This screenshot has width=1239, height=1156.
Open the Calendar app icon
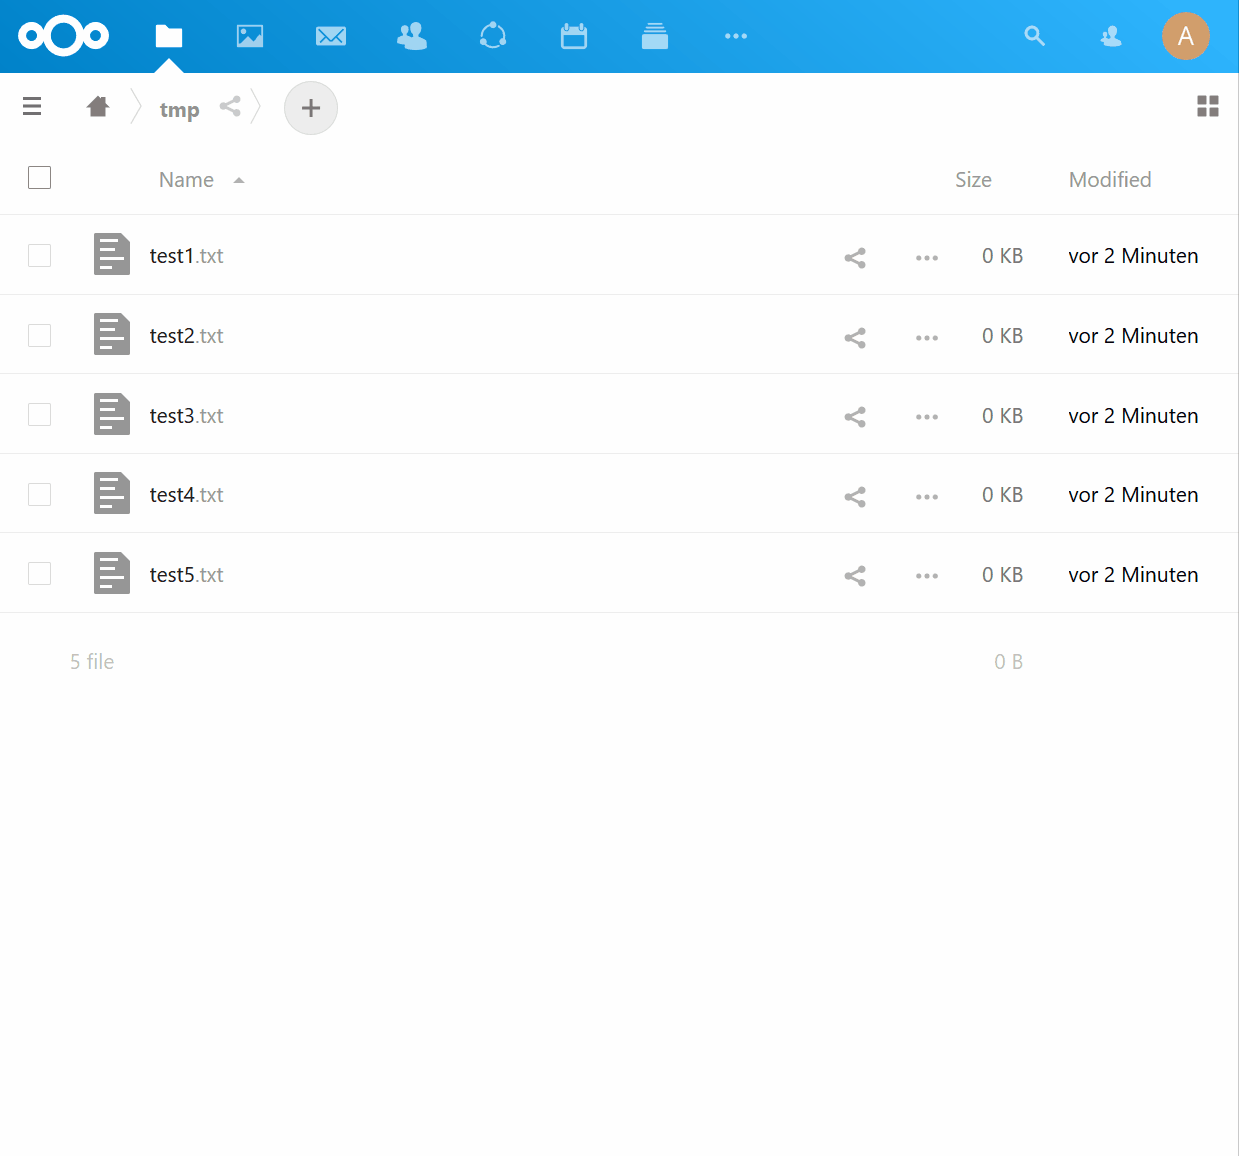click(574, 36)
